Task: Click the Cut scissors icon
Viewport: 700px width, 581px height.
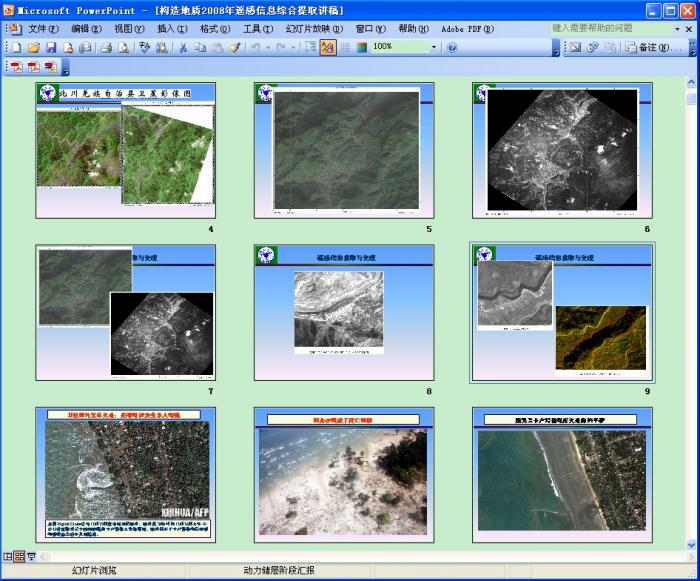Action: pos(183,47)
